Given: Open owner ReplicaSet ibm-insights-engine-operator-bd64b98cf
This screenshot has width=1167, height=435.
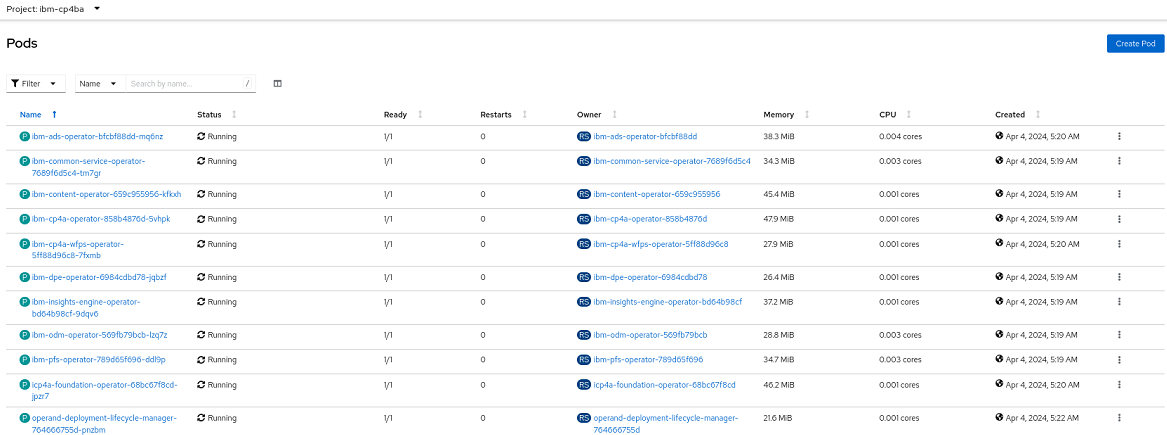Looking at the screenshot, I should click(x=668, y=302).
